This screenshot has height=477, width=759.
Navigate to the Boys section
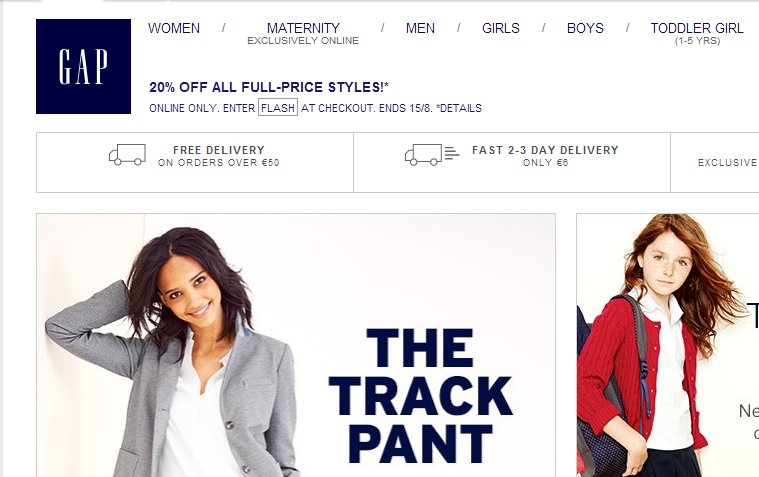tap(585, 28)
